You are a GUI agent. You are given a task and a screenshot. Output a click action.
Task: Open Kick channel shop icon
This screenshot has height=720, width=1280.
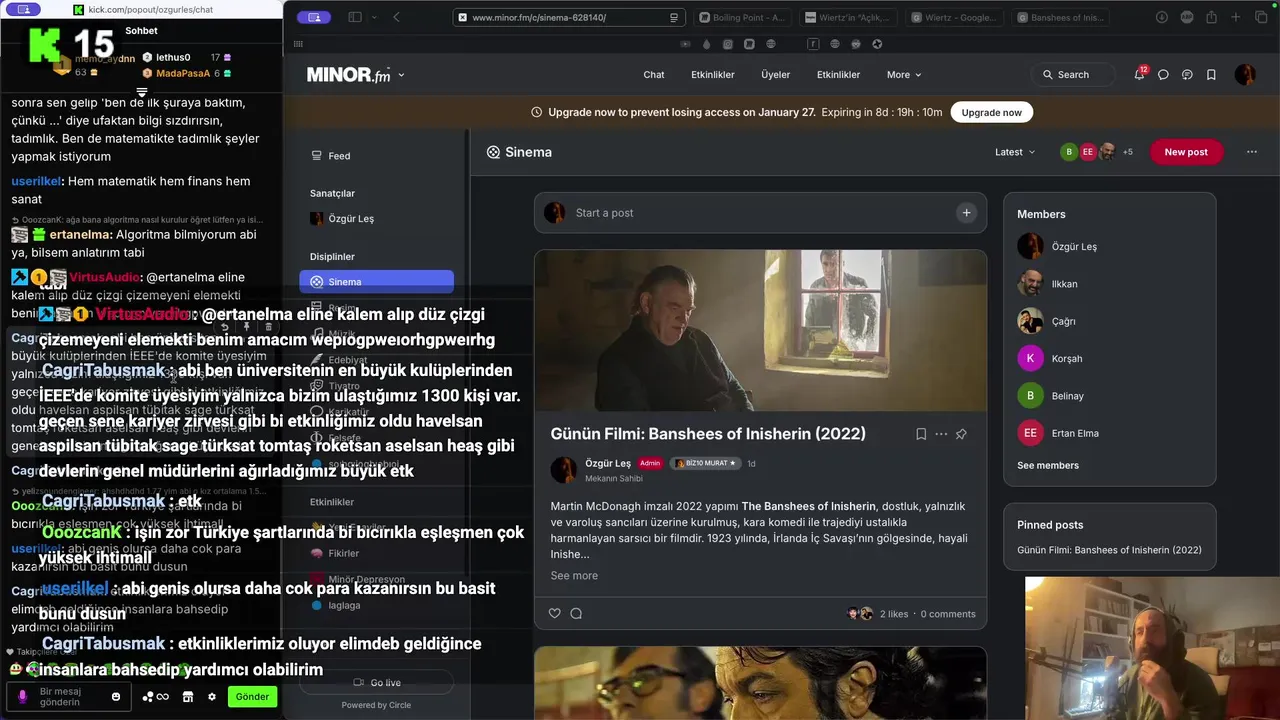(x=187, y=697)
